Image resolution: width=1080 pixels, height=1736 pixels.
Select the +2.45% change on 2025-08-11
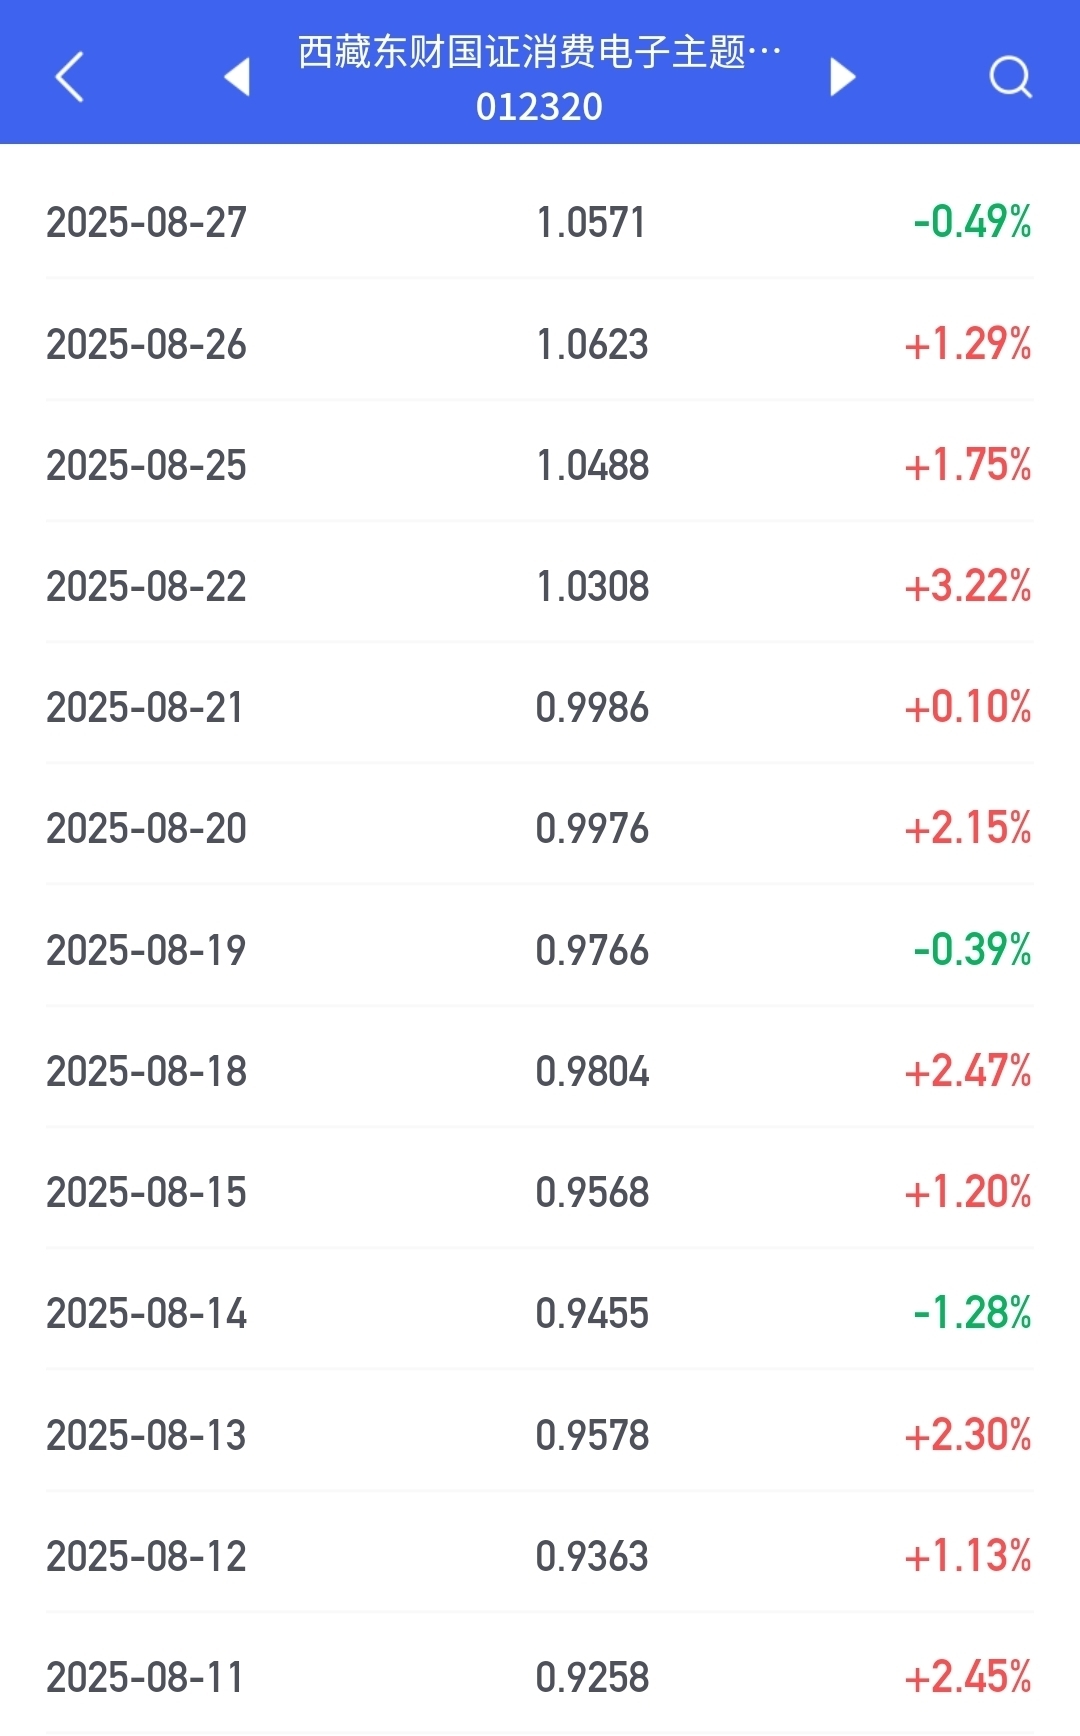967,1677
